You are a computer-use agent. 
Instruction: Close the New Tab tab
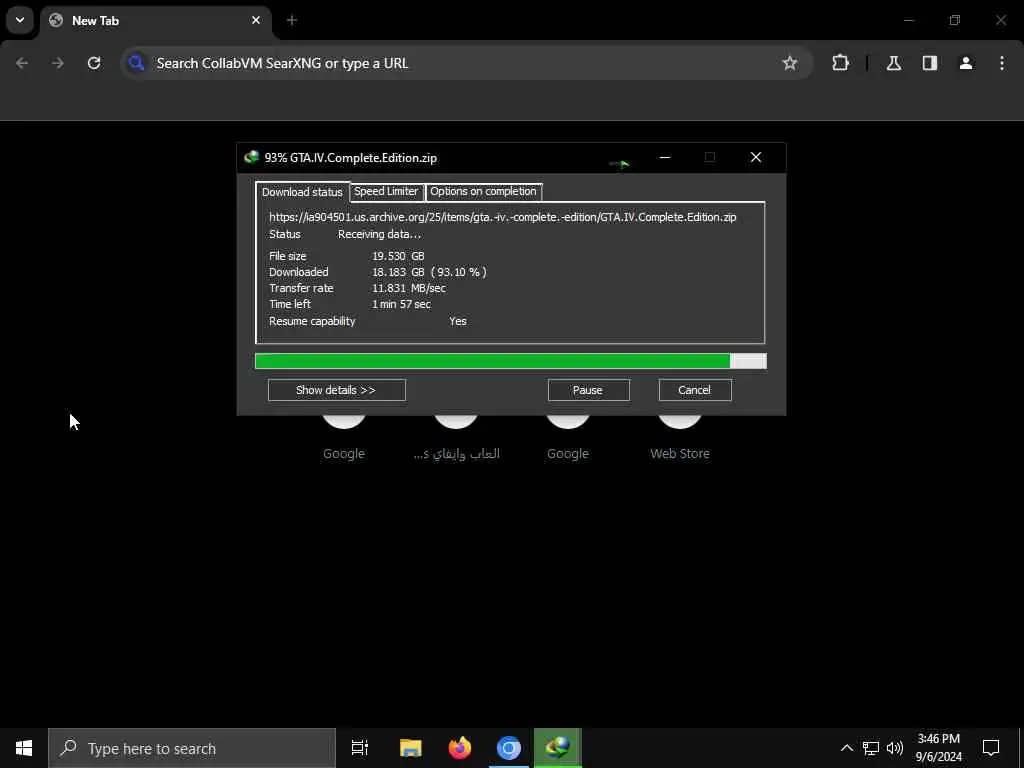256,20
